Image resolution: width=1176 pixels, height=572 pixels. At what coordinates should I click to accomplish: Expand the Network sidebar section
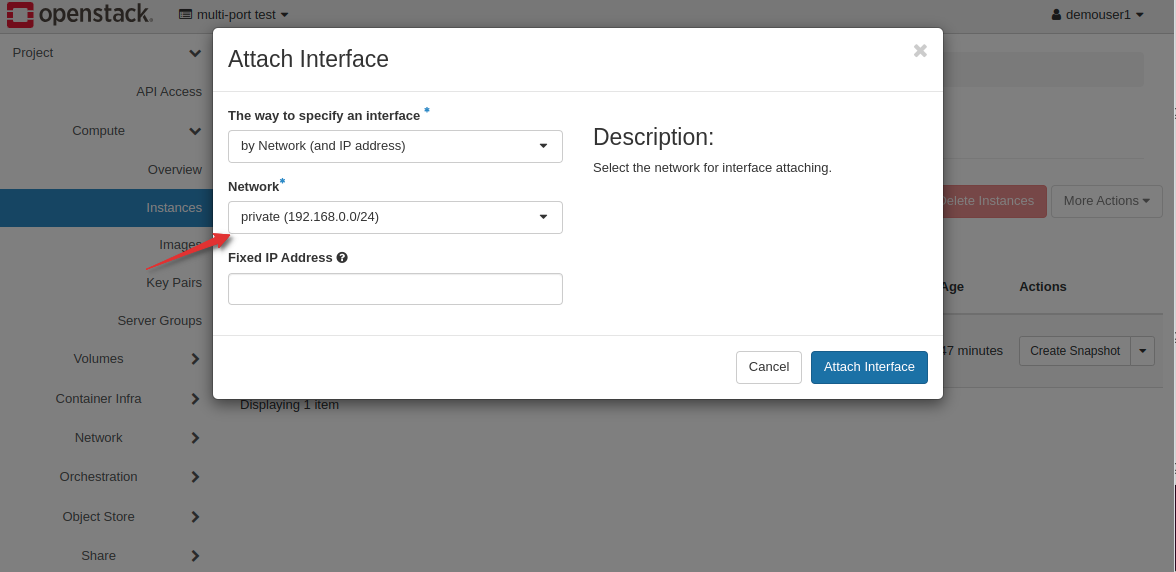pos(195,438)
